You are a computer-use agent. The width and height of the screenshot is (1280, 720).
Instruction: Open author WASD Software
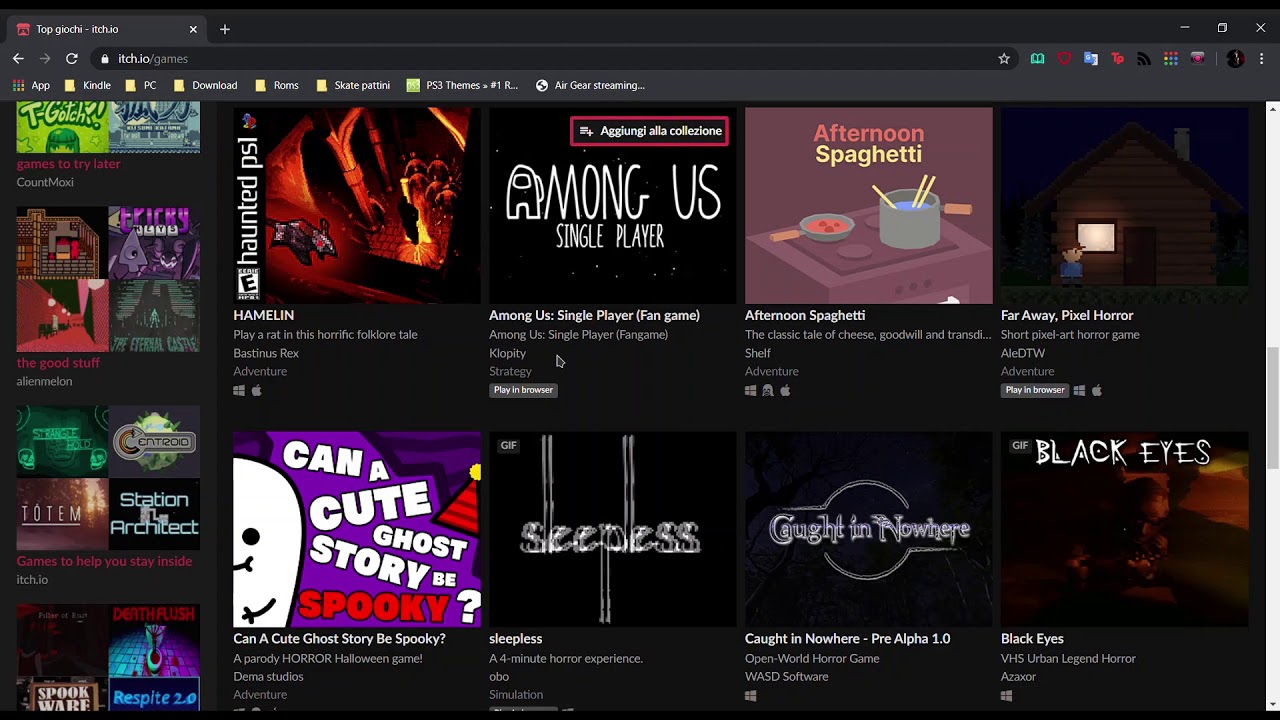(786, 676)
